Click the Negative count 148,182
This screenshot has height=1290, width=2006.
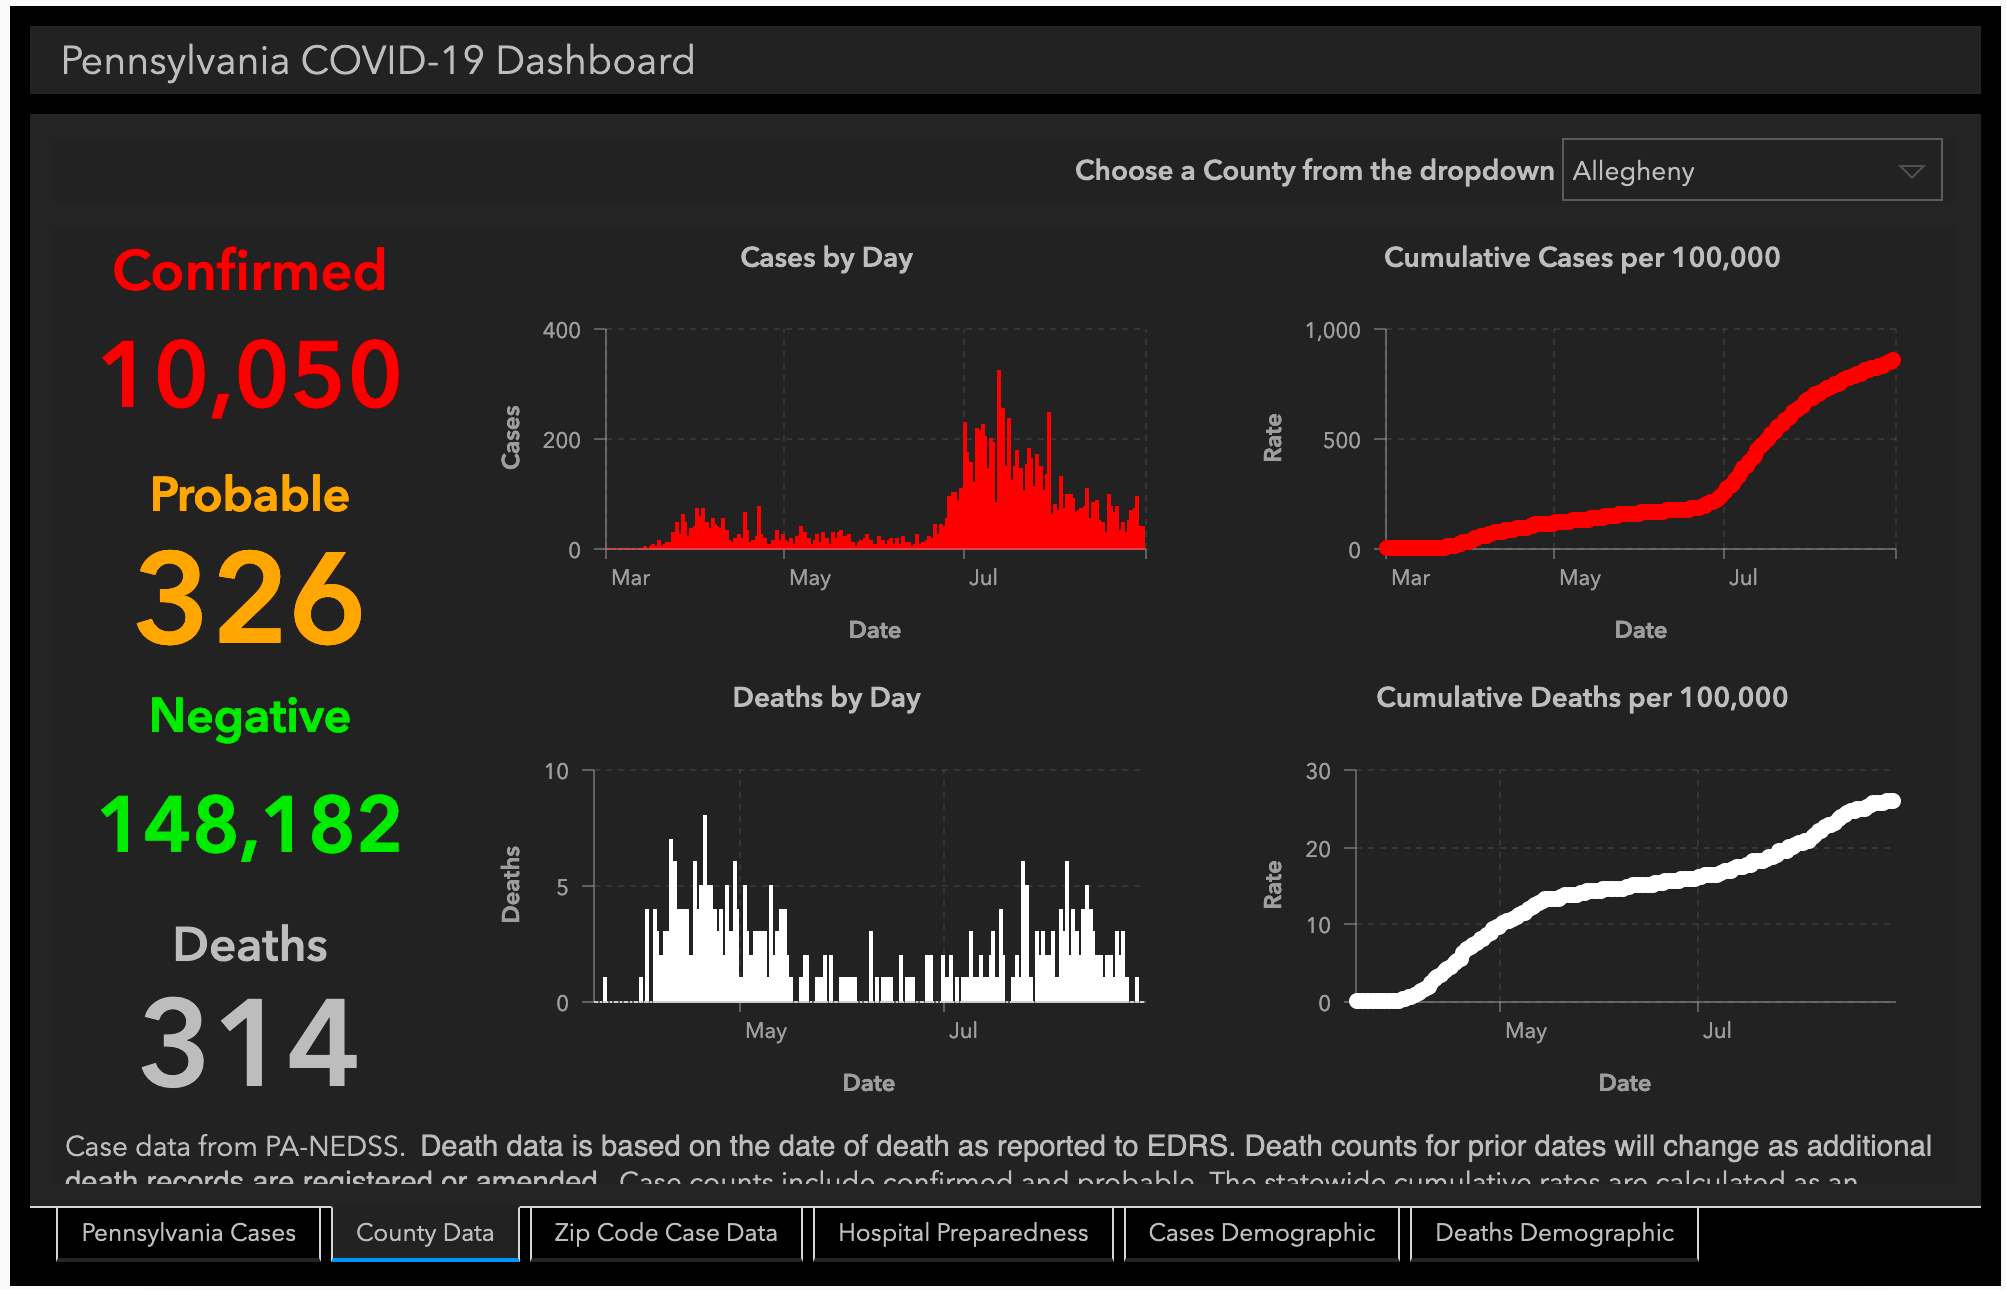point(250,825)
